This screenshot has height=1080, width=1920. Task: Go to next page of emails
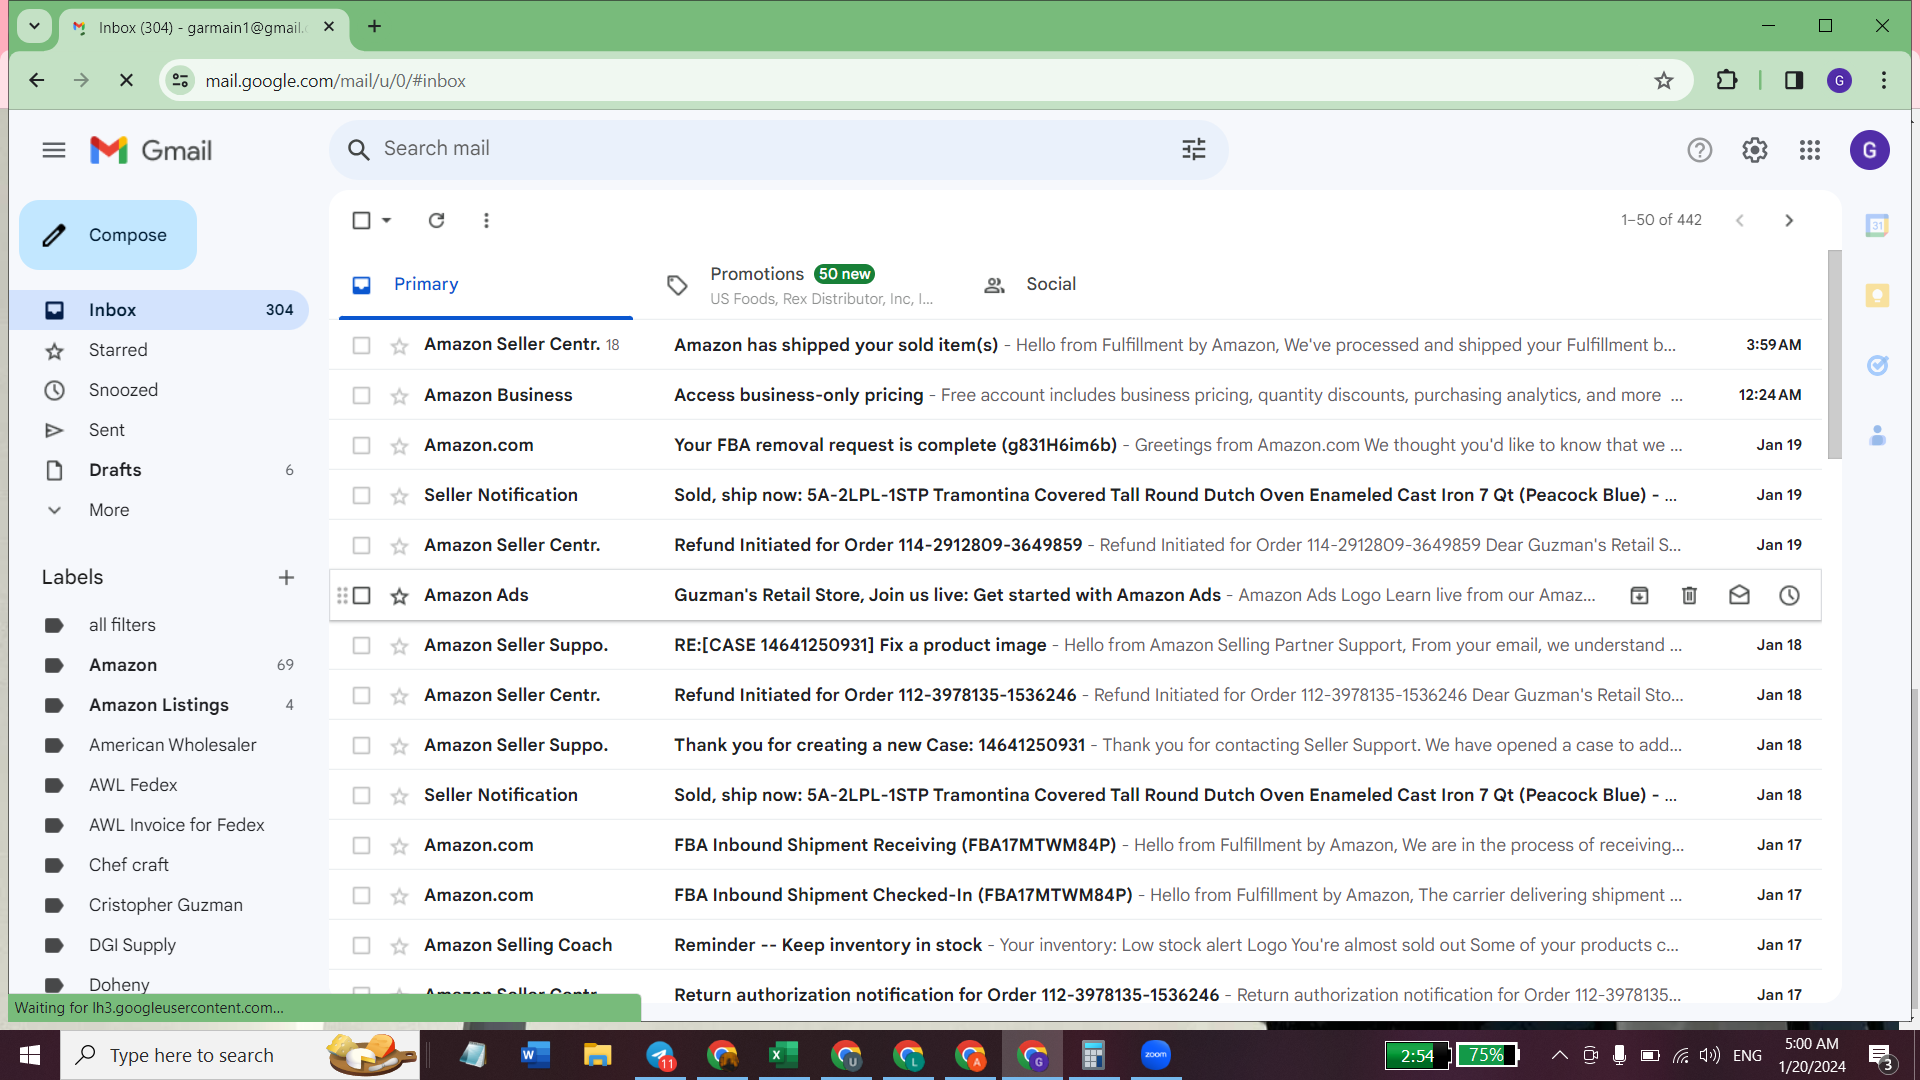pos(1789,220)
